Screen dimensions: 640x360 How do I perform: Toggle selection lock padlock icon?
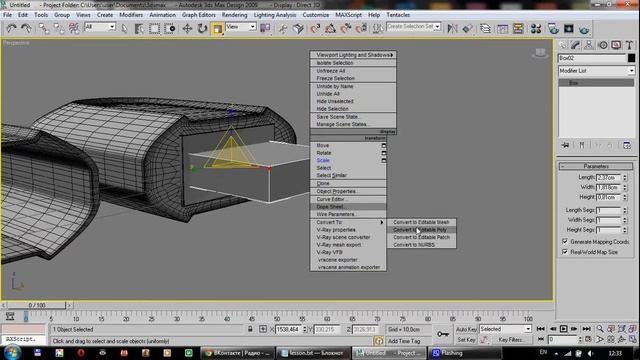(250, 329)
